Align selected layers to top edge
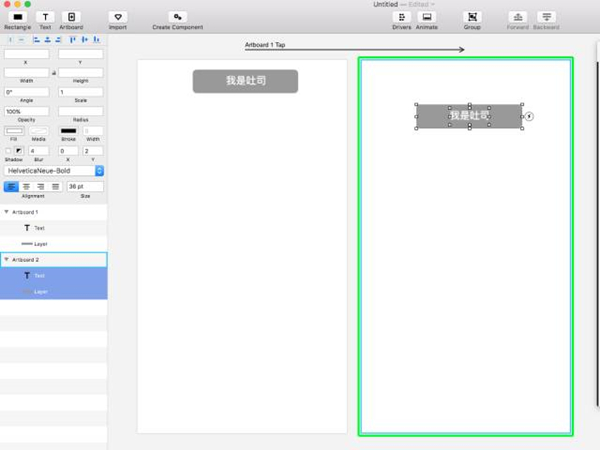600x450 pixels. click(x=73, y=39)
